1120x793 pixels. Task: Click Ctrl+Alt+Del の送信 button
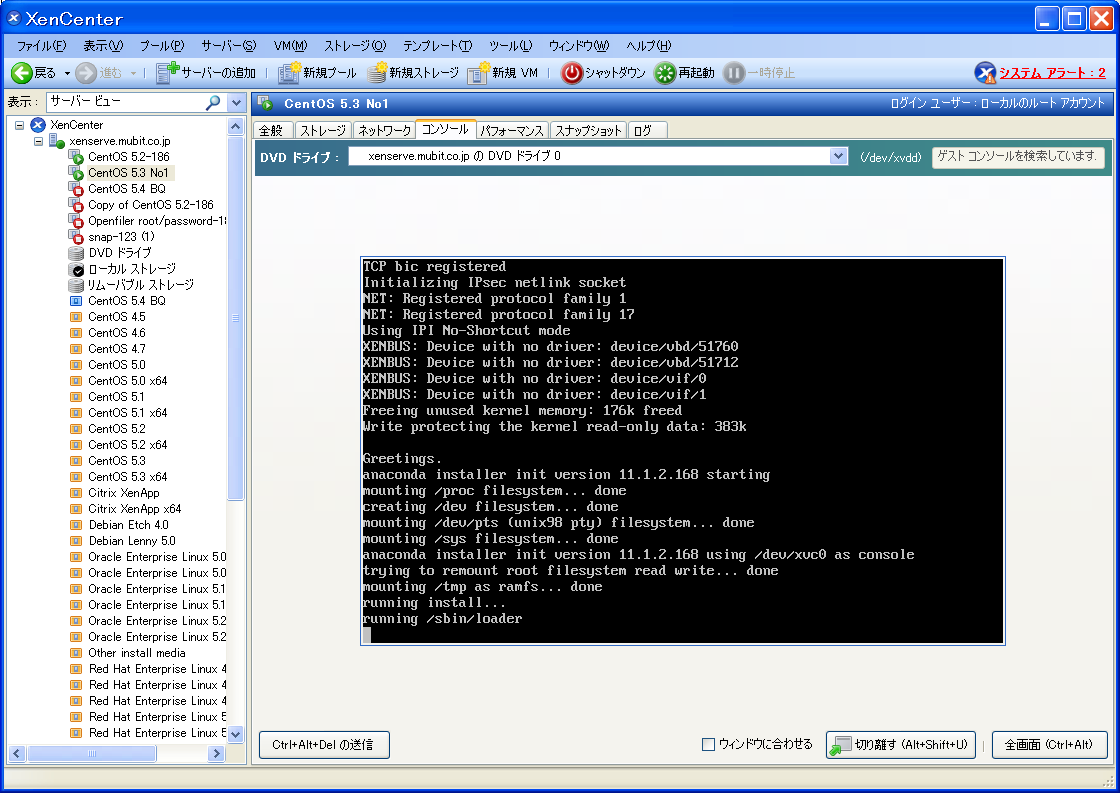pyautogui.click(x=324, y=744)
